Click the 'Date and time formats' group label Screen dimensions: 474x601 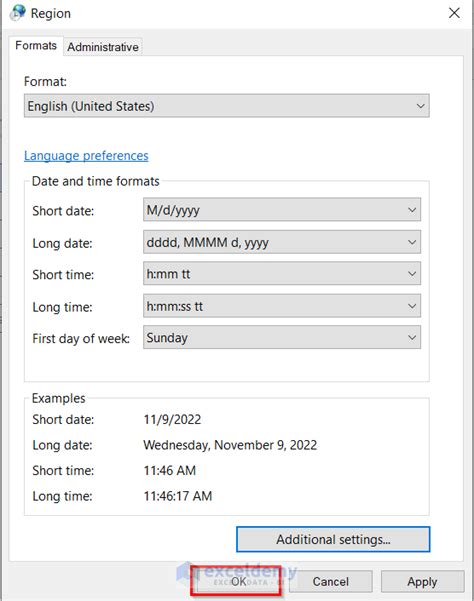pyautogui.click(x=95, y=181)
